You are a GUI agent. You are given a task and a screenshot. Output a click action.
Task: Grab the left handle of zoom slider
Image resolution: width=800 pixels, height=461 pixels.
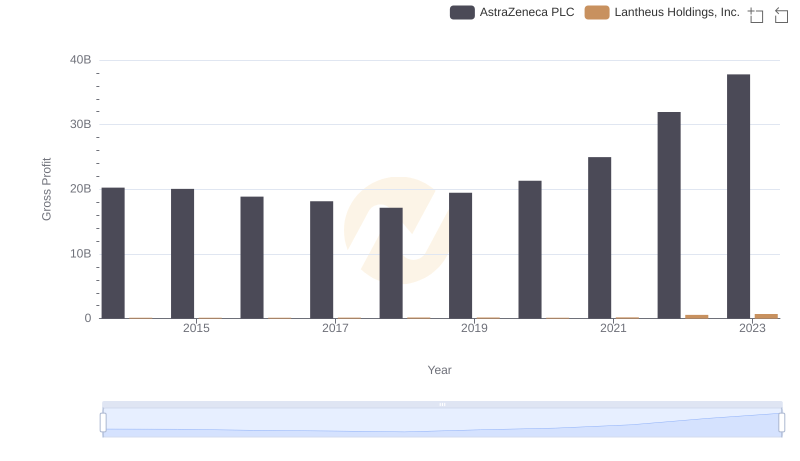(x=103, y=423)
